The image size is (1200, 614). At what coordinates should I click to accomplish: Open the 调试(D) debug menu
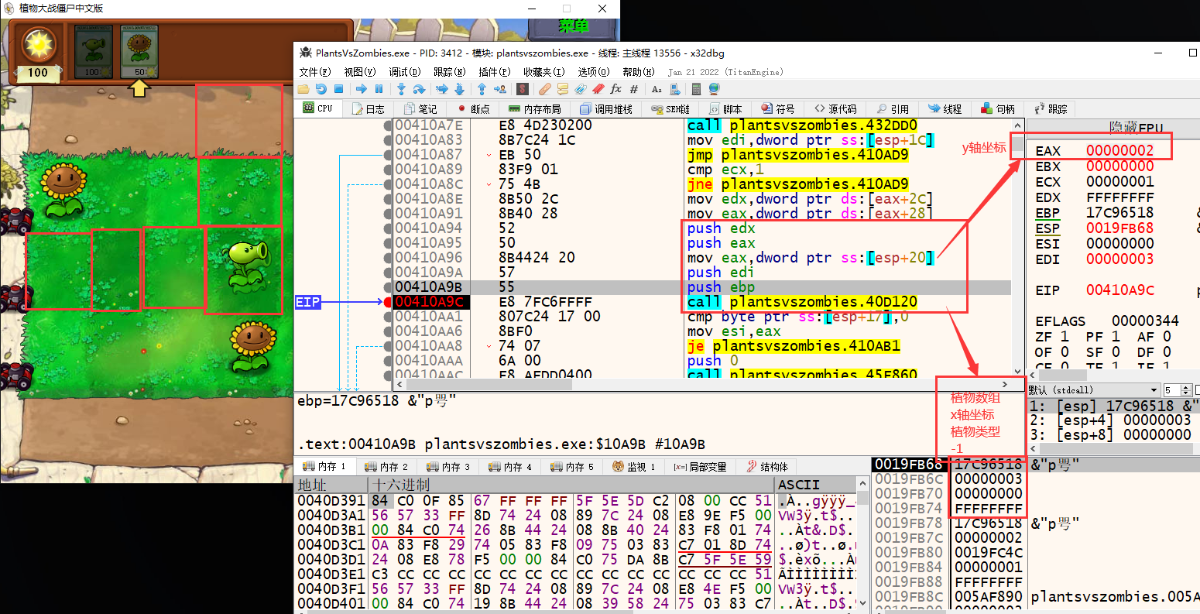coord(405,71)
